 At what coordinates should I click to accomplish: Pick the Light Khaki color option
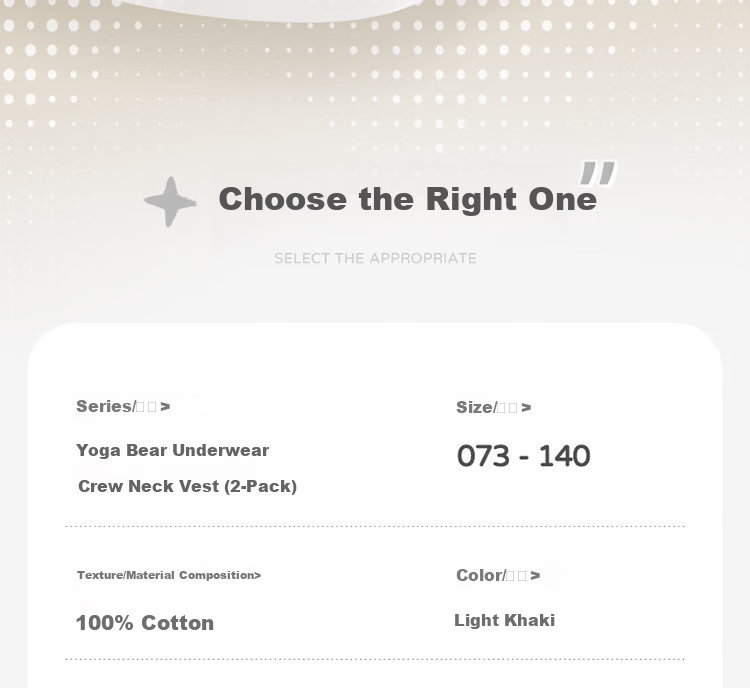click(x=505, y=620)
